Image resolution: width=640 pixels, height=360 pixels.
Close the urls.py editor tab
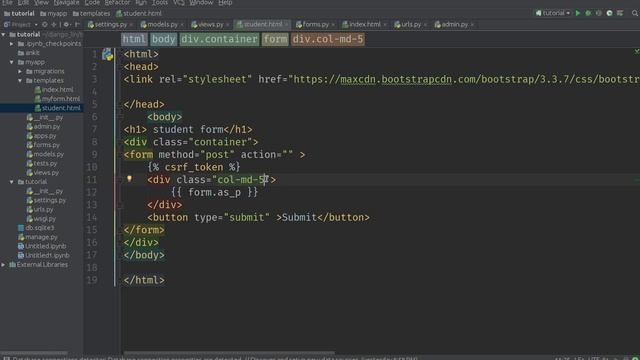coord(425,25)
